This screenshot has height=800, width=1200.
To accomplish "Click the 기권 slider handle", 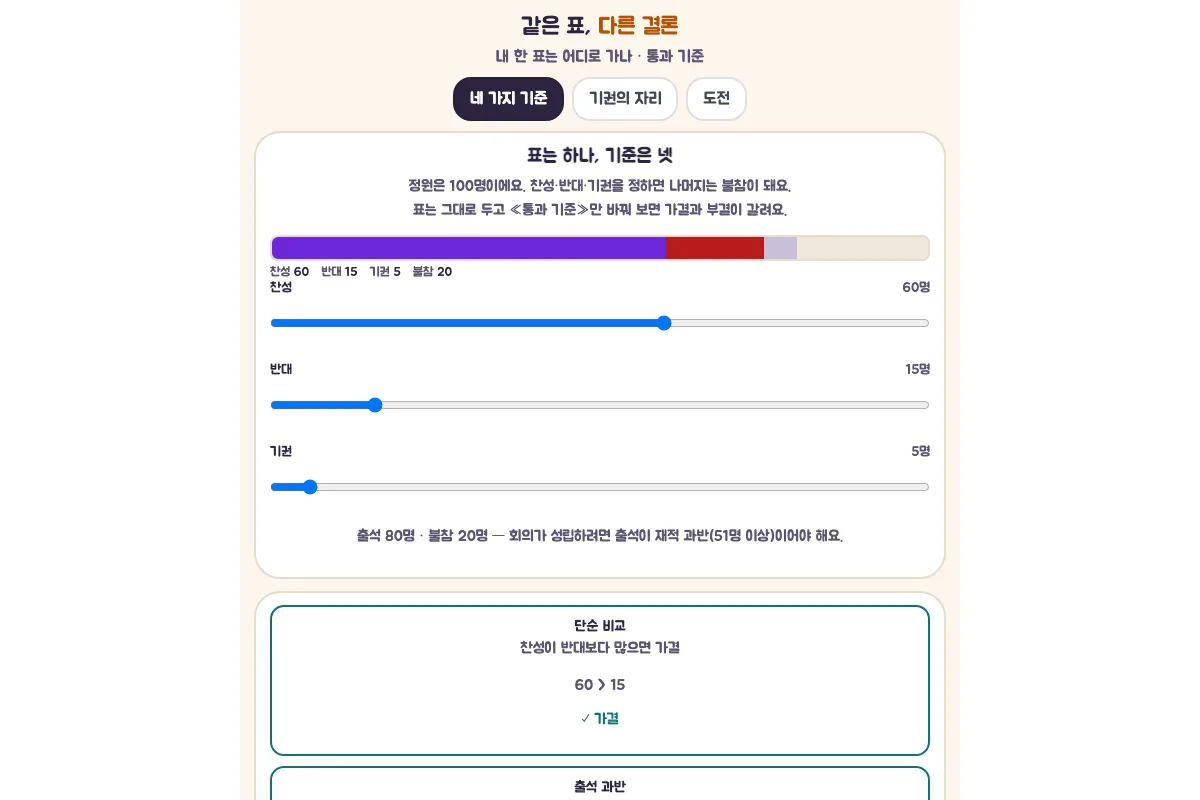I will [310, 487].
